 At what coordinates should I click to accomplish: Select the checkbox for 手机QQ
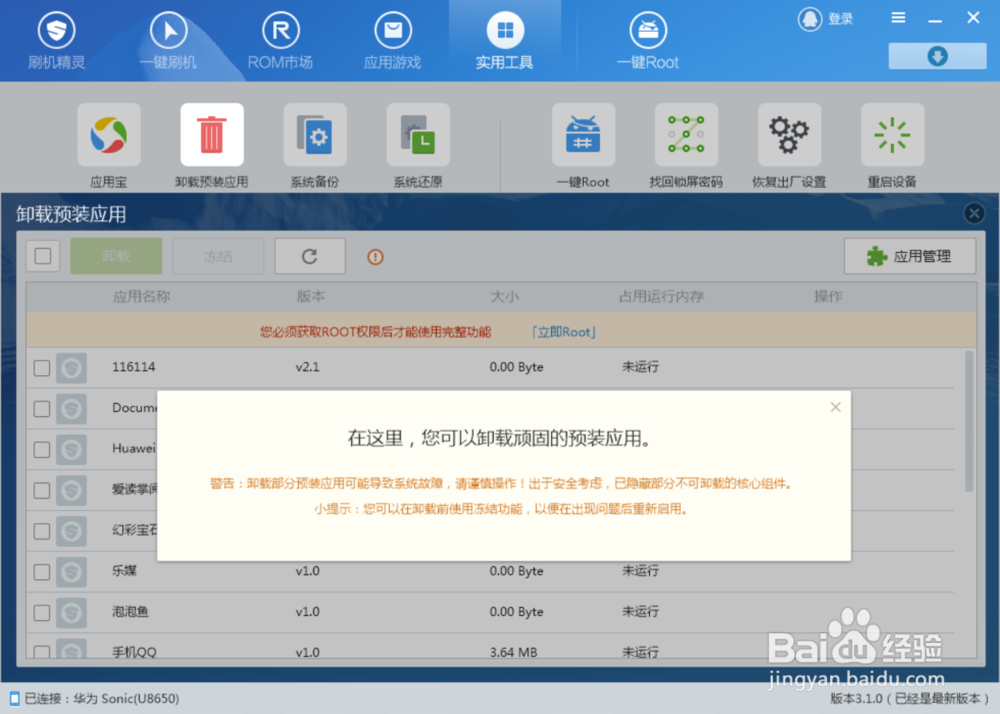click(41, 652)
